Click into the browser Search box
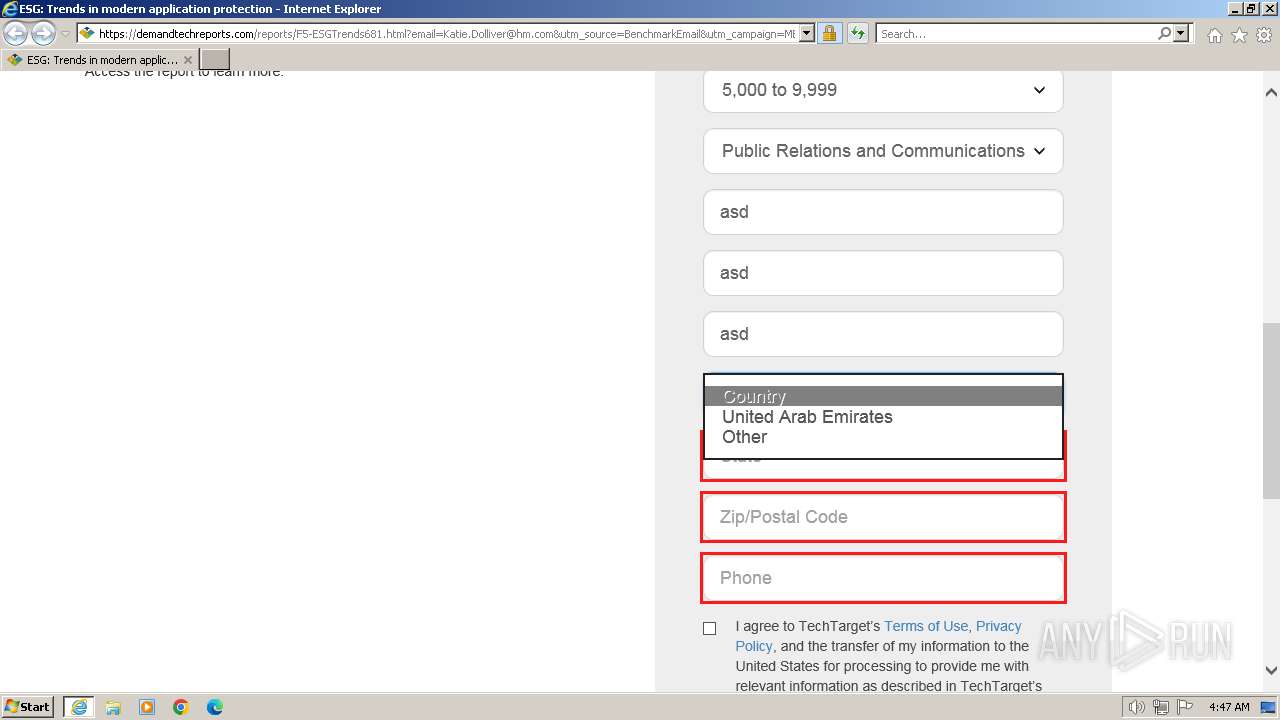Viewport: 1280px width, 720px height. (x=1016, y=33)
